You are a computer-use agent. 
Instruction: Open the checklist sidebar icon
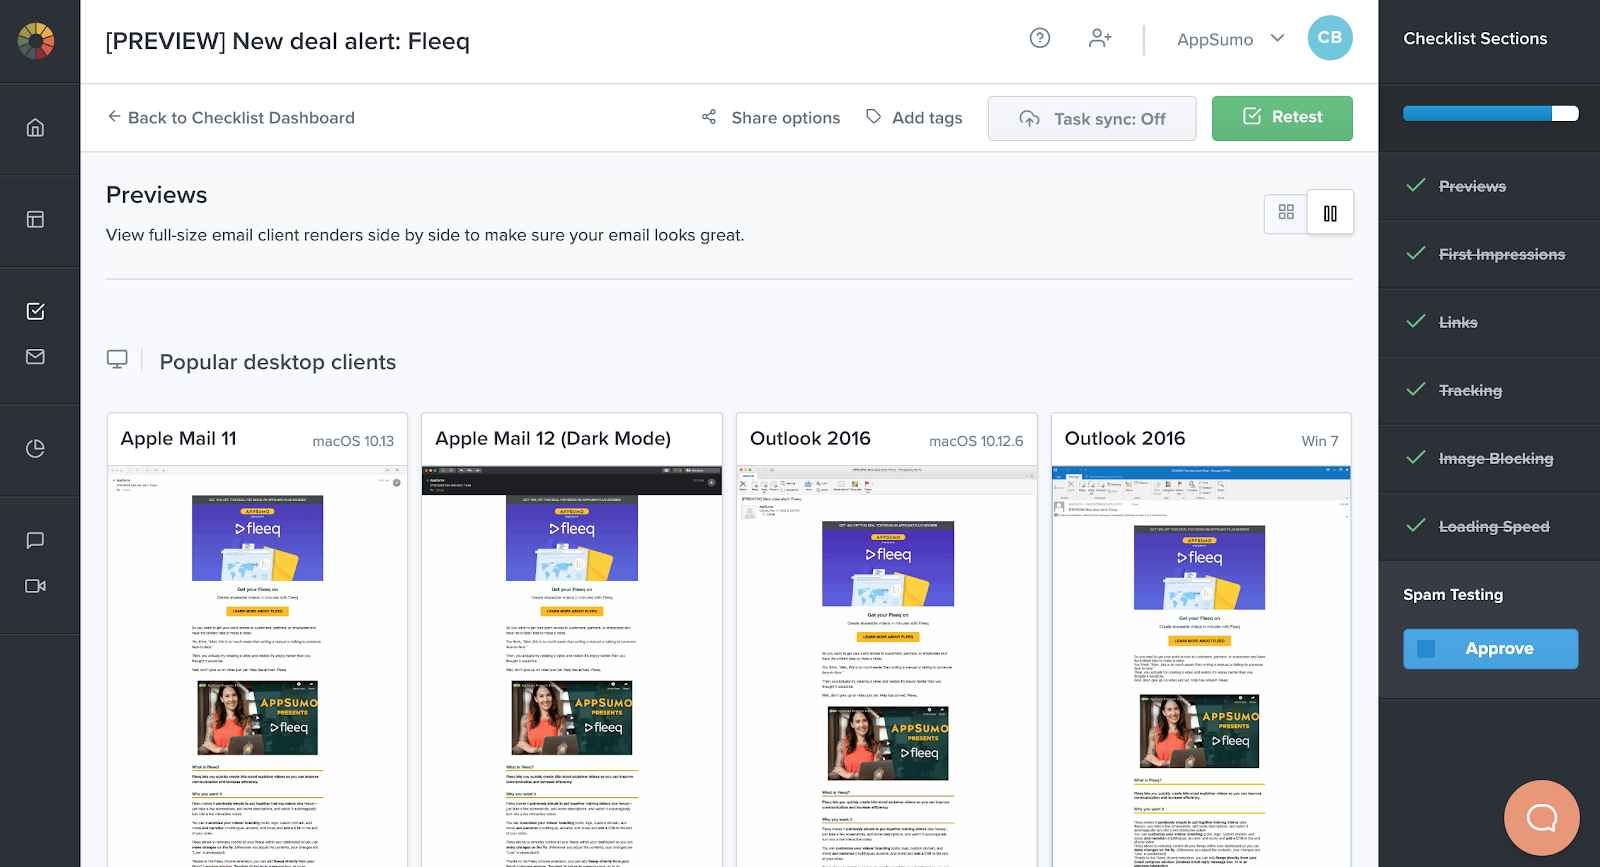36,311
